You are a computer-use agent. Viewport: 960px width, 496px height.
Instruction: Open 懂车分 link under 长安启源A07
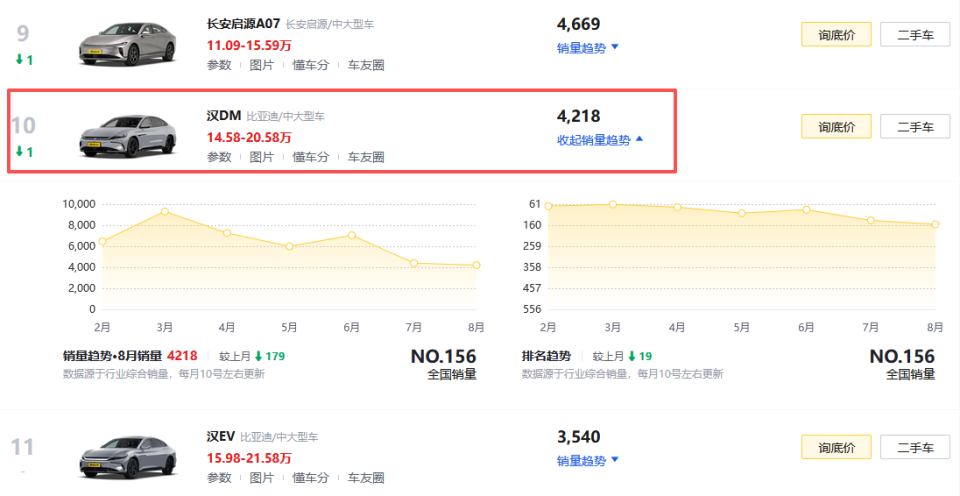click(310, 65)
